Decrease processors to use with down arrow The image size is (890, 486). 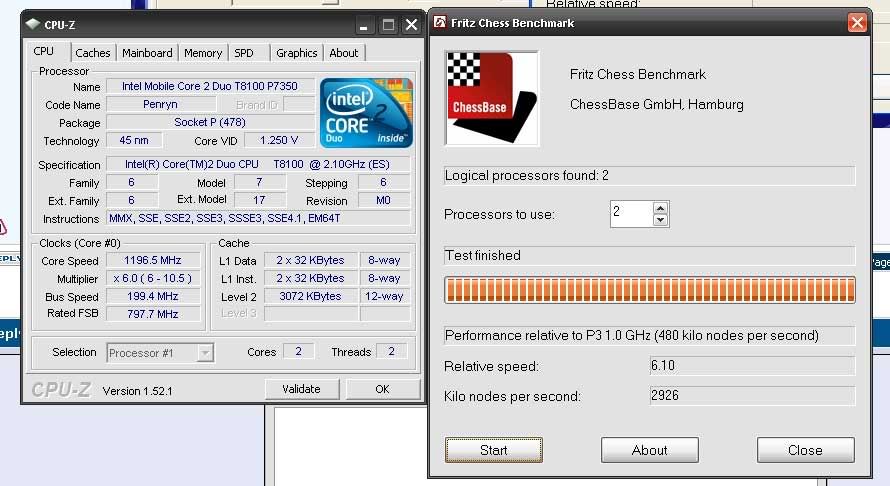tap(660, 220)
